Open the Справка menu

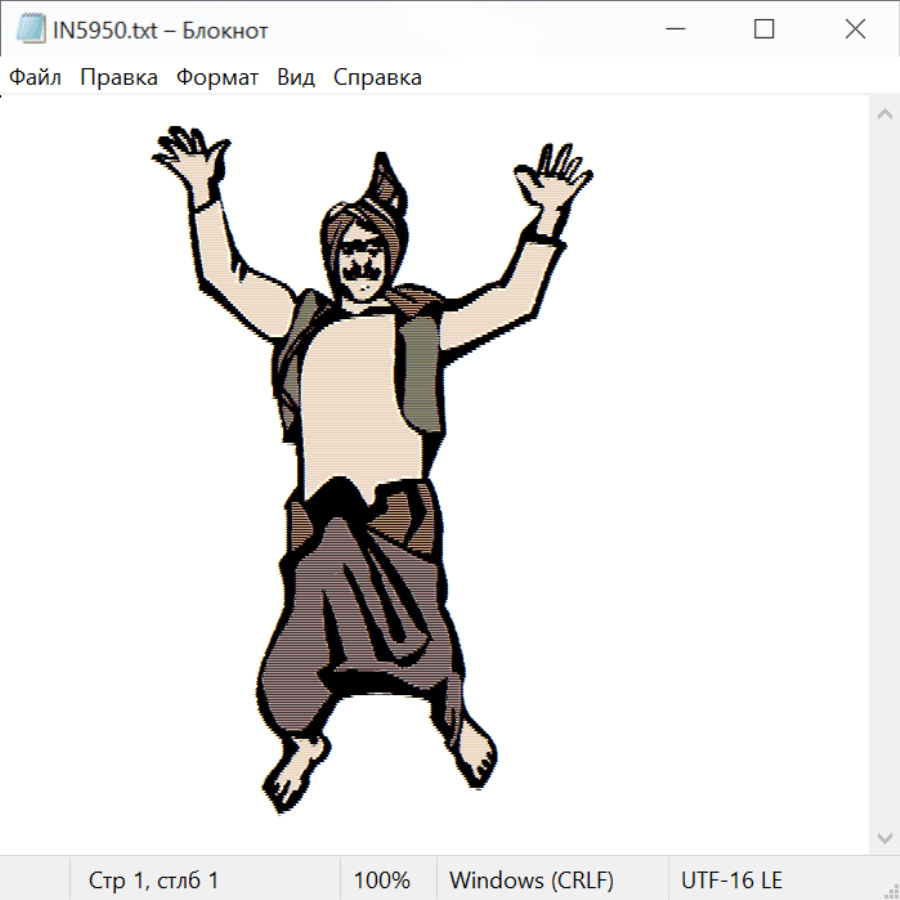(377, 78)
